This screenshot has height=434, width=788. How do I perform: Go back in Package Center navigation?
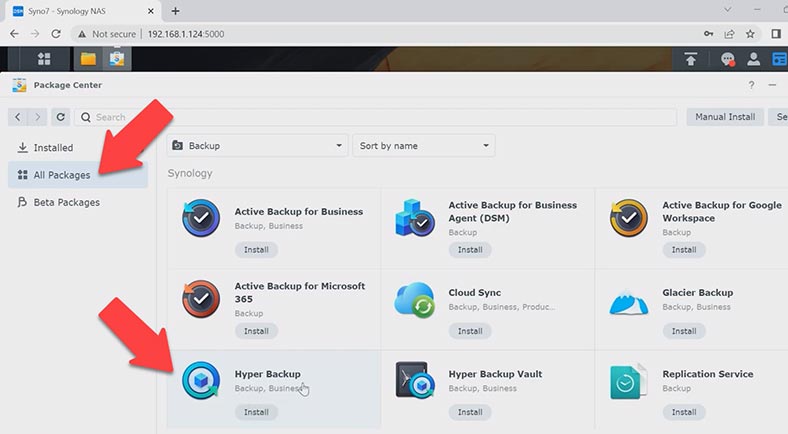click(x=18, y=117)
